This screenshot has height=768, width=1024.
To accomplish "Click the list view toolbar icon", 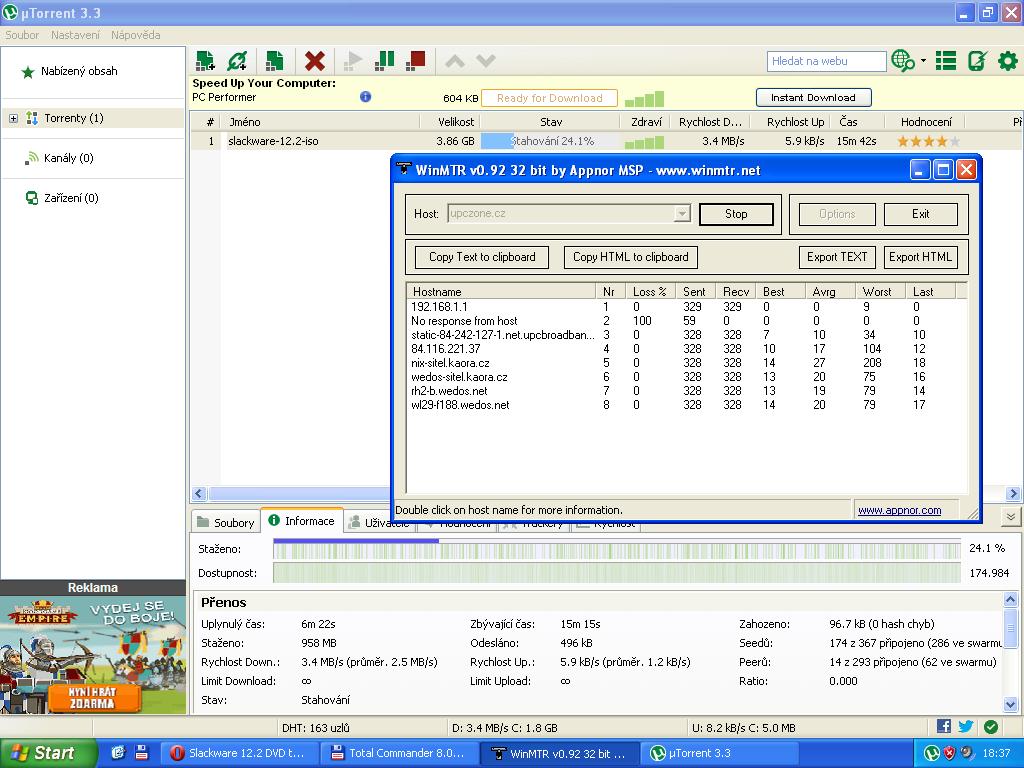I will pyautogui.click(x=946, y=61).
